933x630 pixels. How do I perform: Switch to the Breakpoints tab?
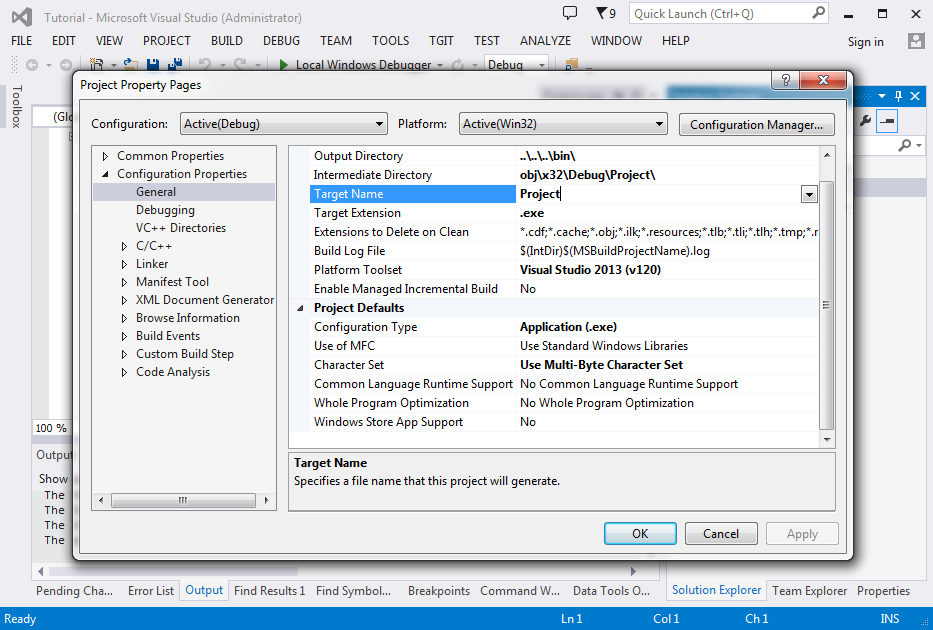click(439, 591)
